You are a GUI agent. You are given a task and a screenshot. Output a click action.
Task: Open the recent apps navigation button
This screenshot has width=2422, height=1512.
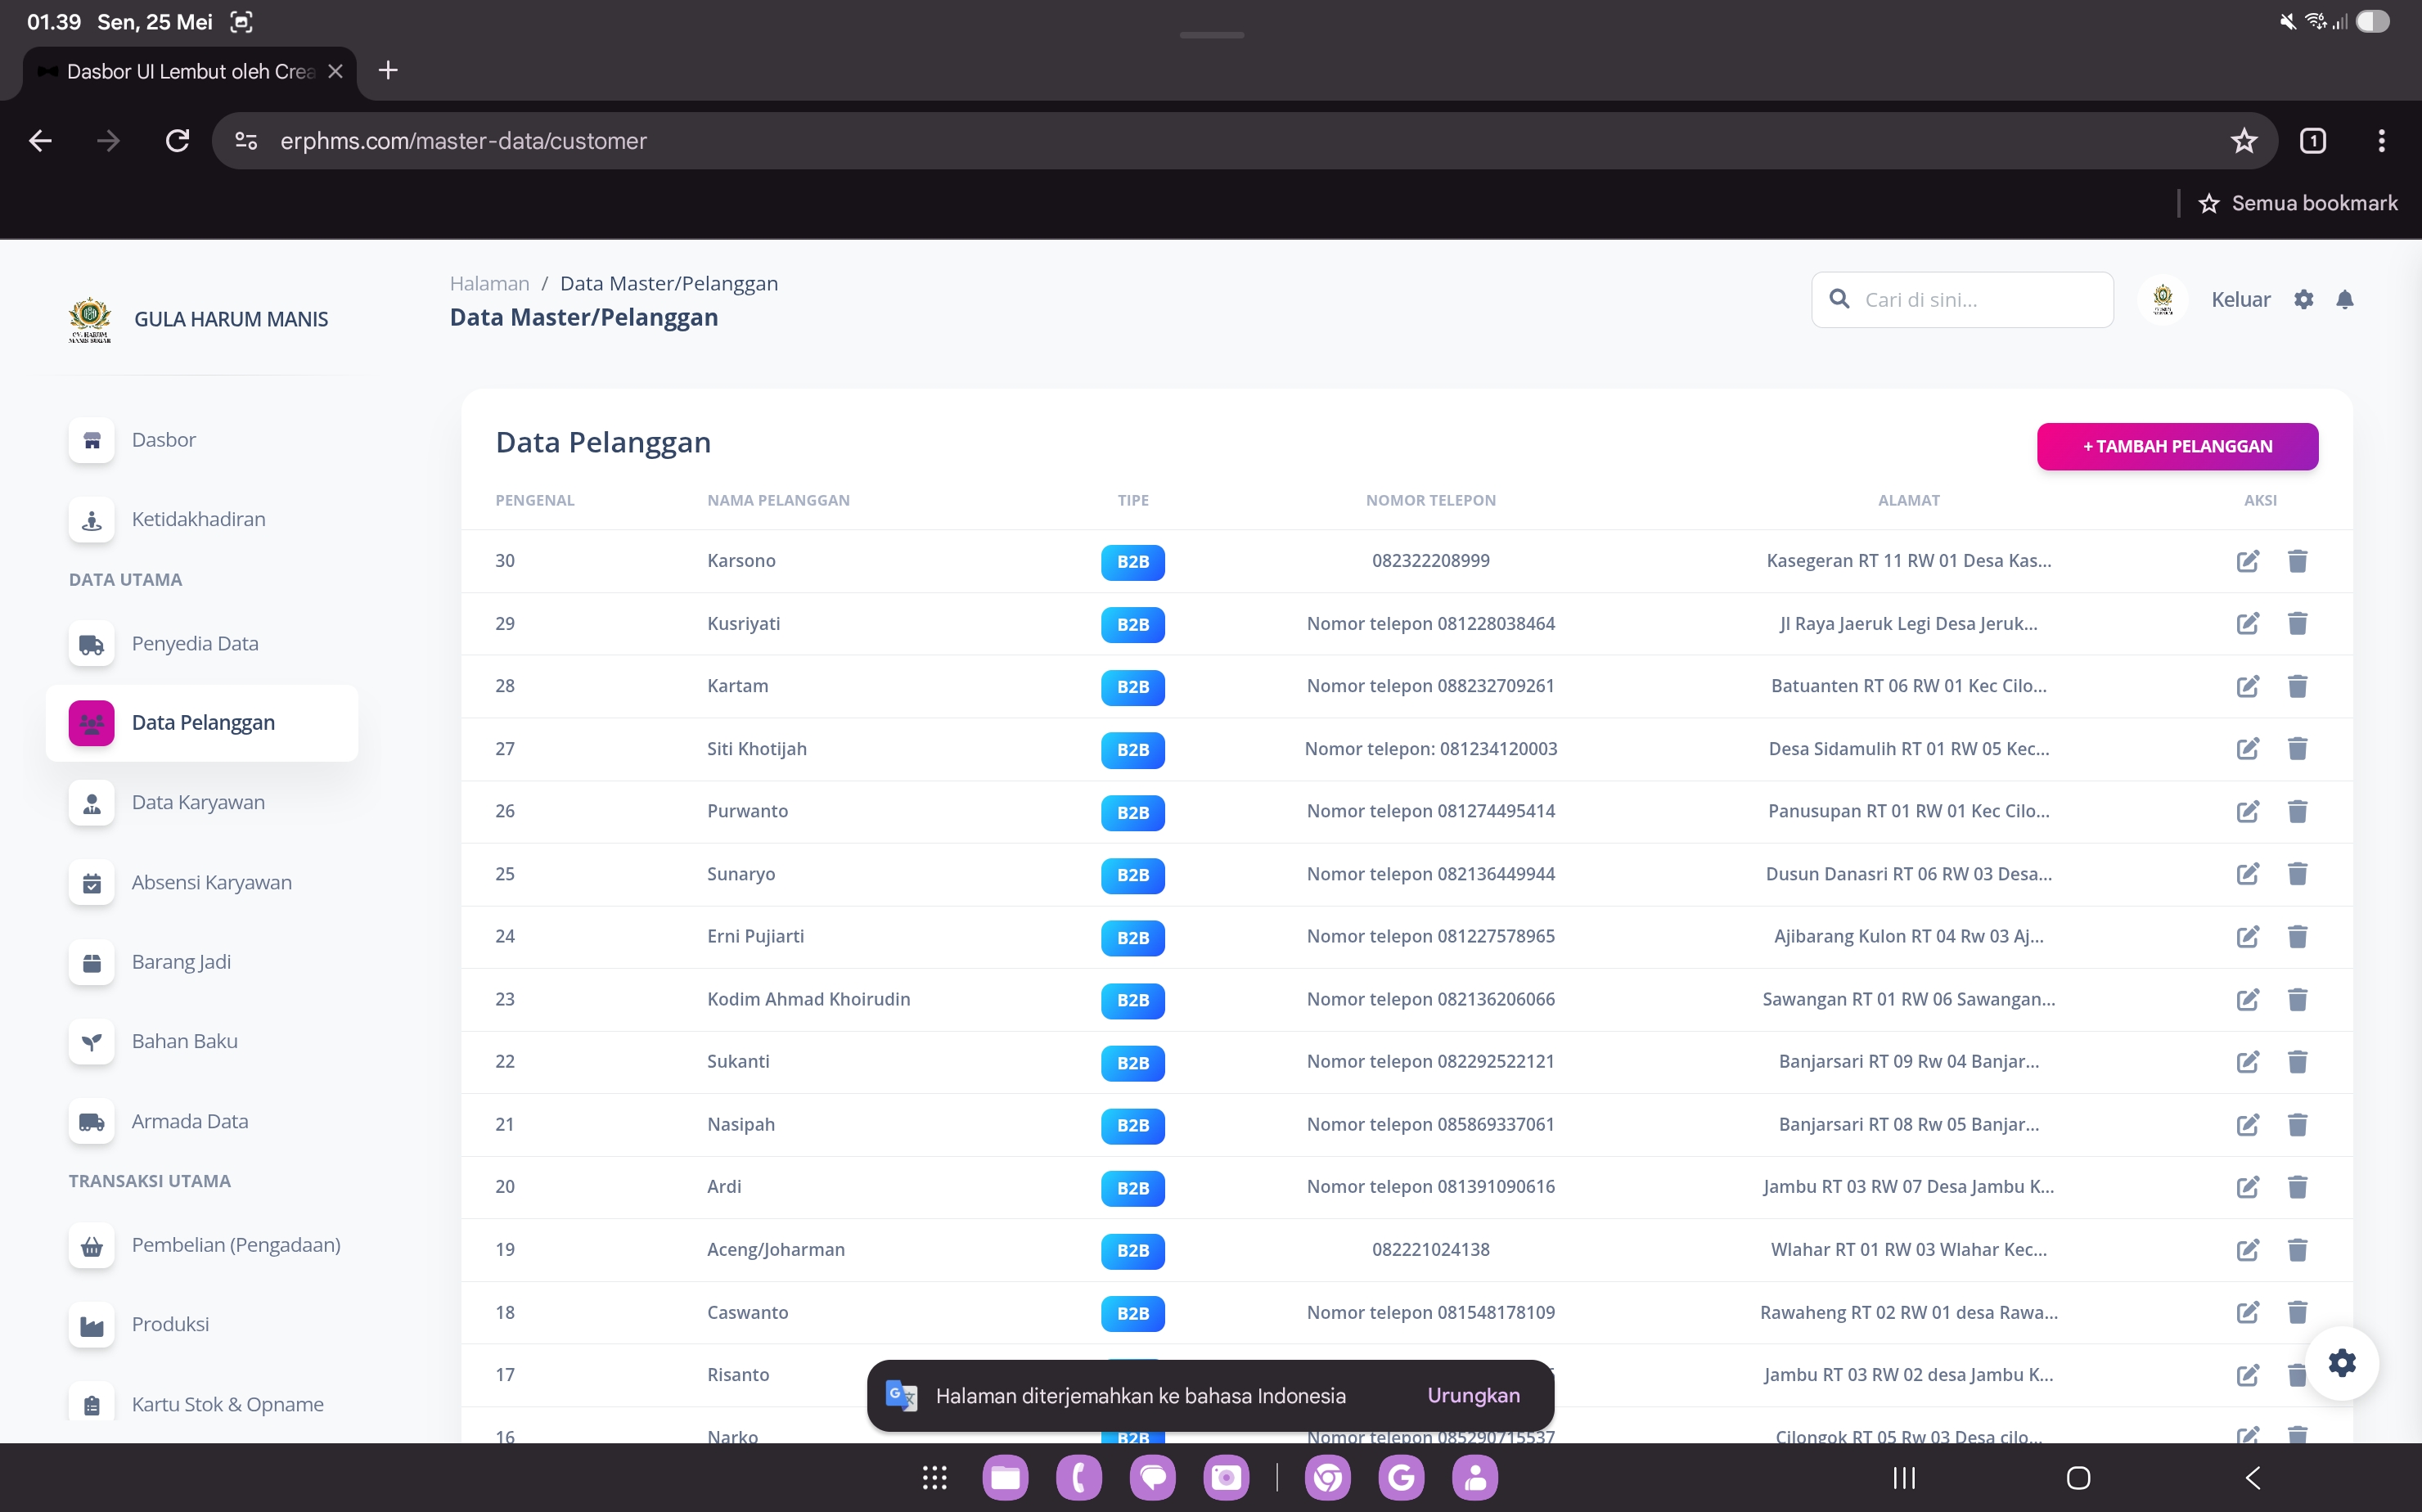pos(1904,1477)
